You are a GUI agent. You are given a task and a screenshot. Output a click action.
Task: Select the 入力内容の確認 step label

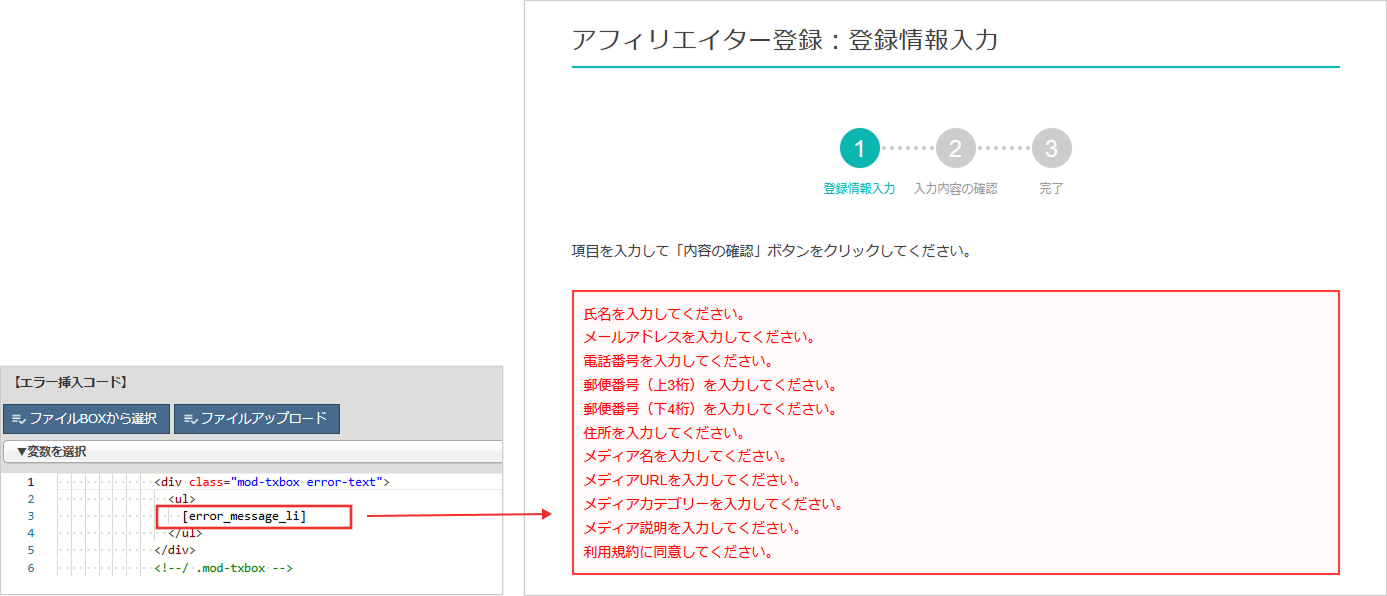pos(956,187)
